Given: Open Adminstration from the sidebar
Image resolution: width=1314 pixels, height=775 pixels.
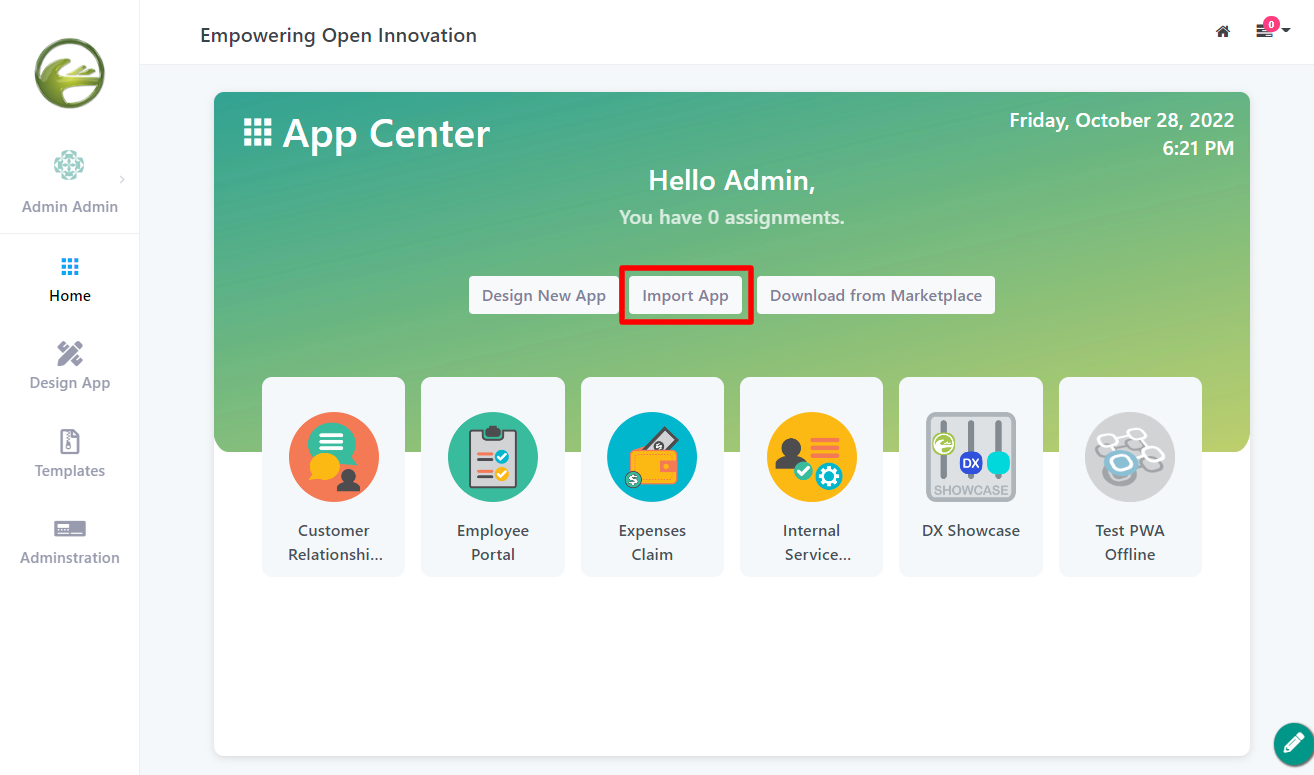Looking at the screenshot, I should (x=70, y=541).
